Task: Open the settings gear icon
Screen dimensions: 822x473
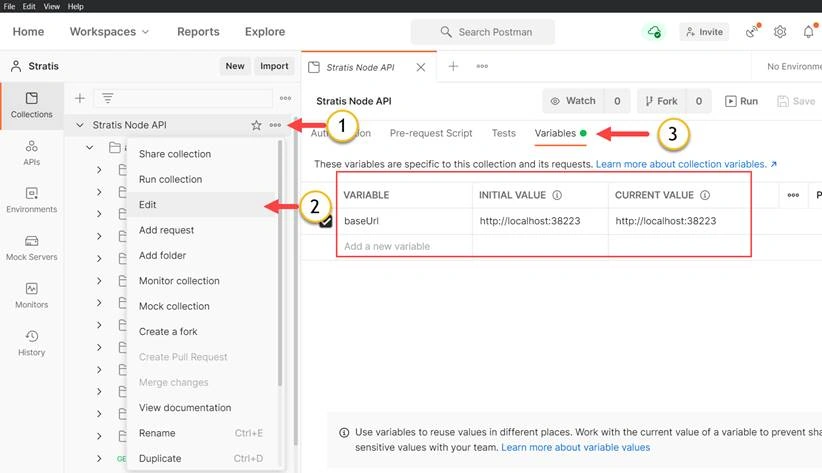Action: pos(780,31)
